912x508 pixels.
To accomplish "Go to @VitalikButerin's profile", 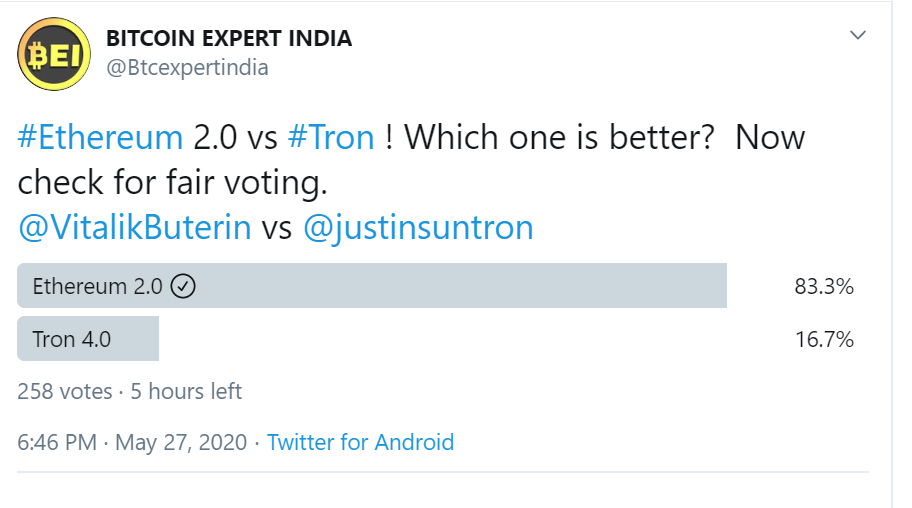I will click(135, 228).
